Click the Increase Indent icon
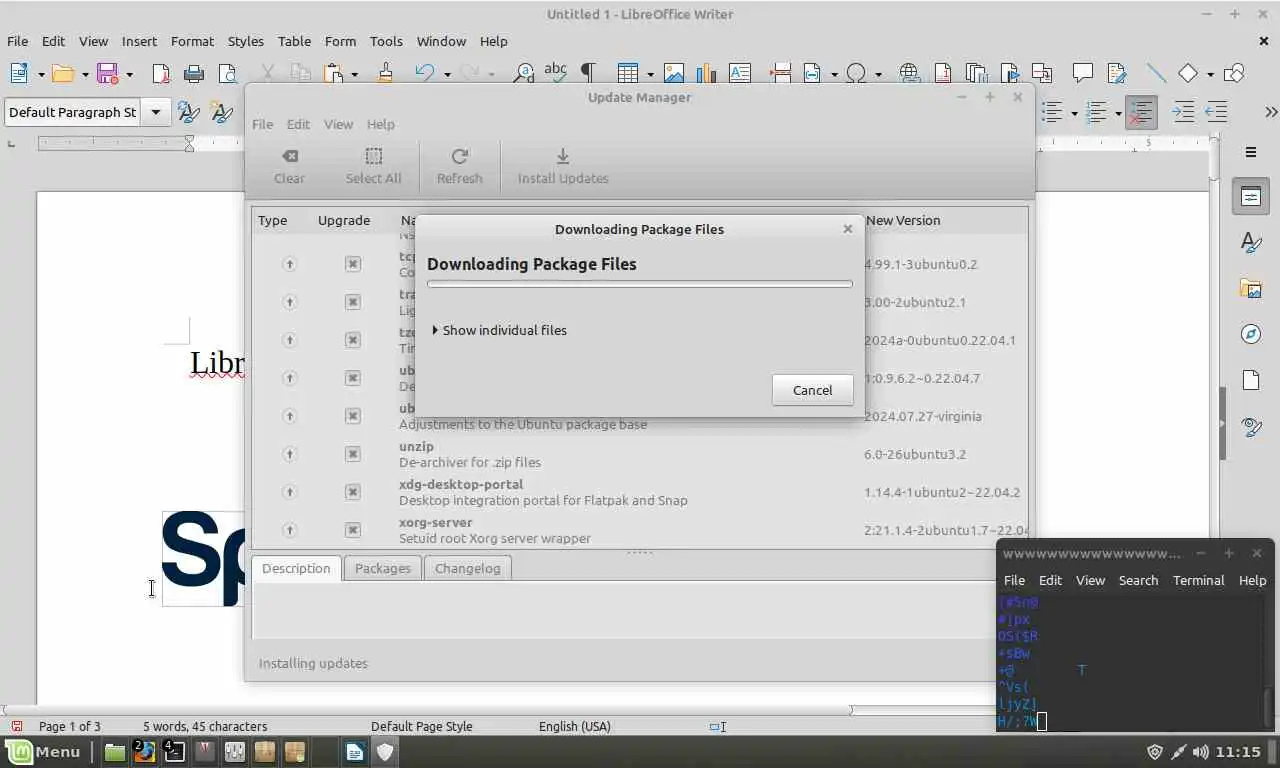 [x=1183, y=112]
